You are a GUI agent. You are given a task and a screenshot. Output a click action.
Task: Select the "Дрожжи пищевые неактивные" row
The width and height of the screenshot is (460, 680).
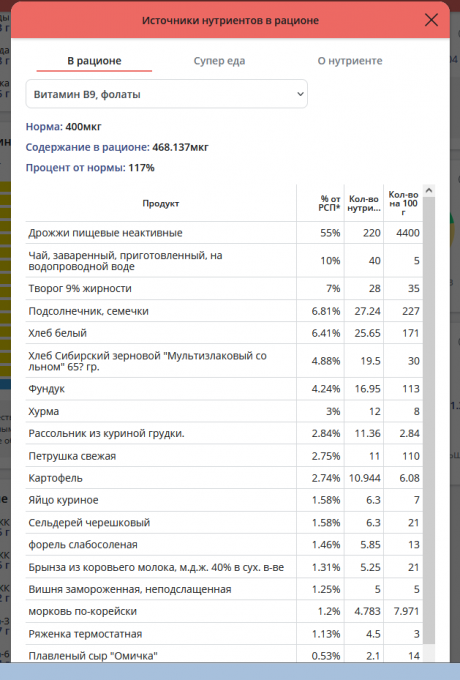pyautogui.click(x=224, y=233)
